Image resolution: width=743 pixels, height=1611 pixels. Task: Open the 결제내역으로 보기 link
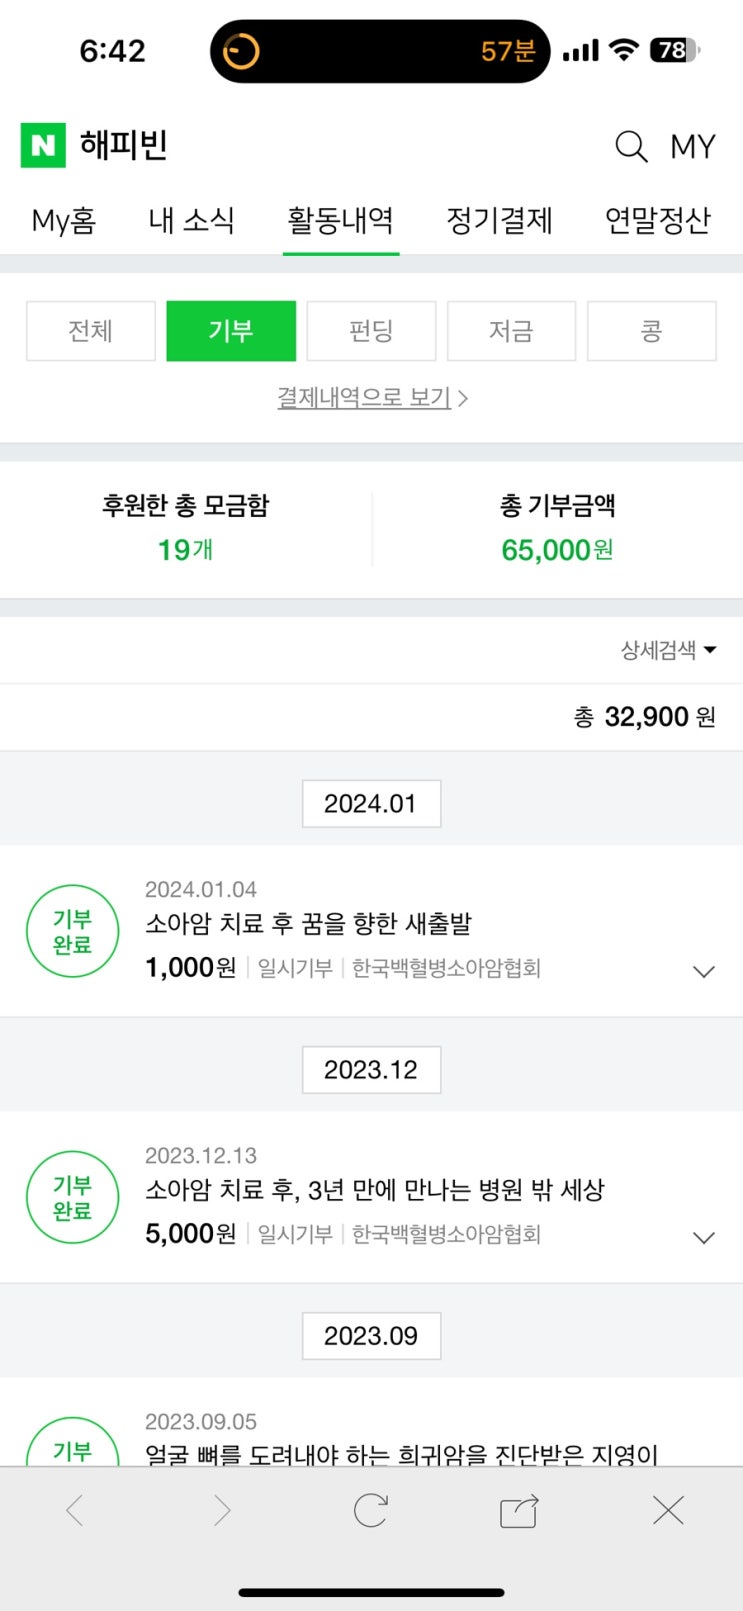372,398
